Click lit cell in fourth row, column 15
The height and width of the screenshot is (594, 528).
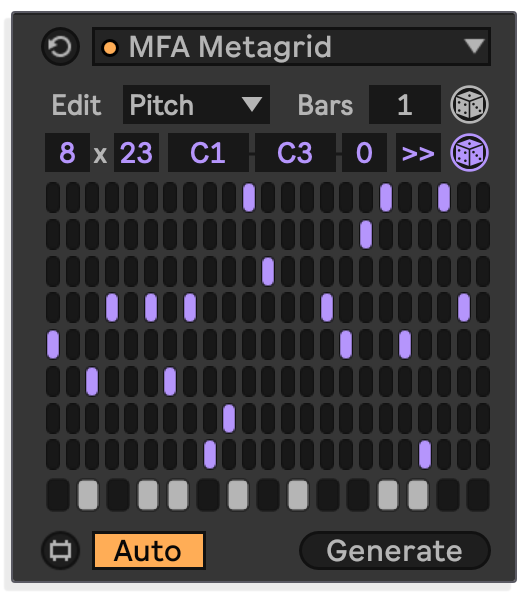327,308
